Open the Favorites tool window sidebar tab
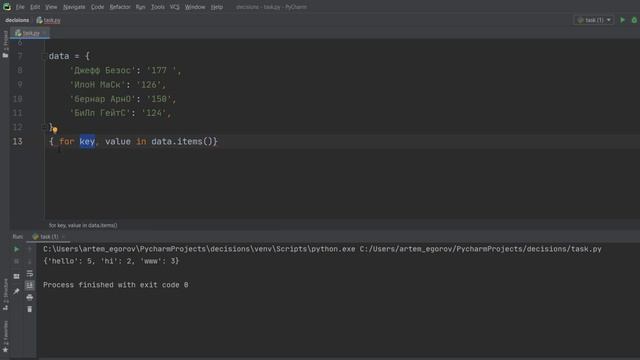The height and width of the screenshot is (360, 640). coord(5,337)
